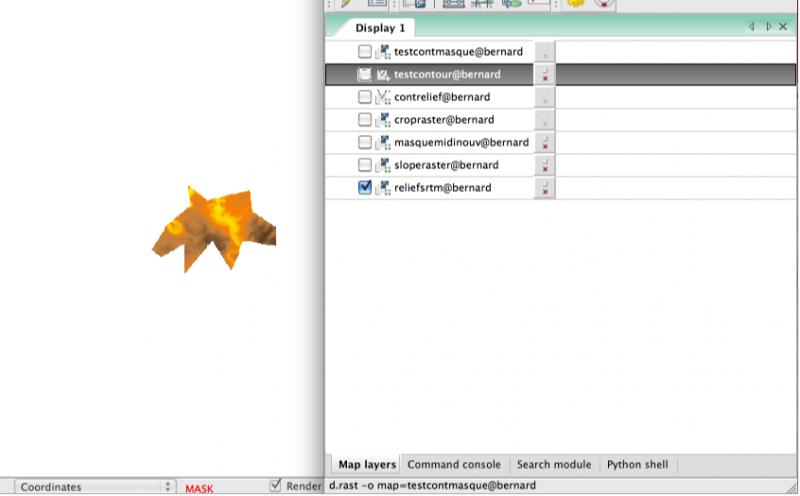Enable the sloperaster@bernard layer checkbox
Screen dimensions: 800x496
coord(365,165)
